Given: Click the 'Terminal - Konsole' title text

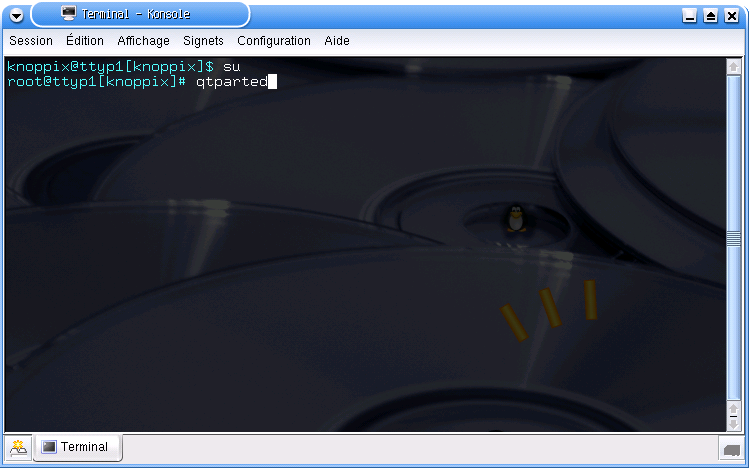Looking at the screenshot, I should [136, 14].
